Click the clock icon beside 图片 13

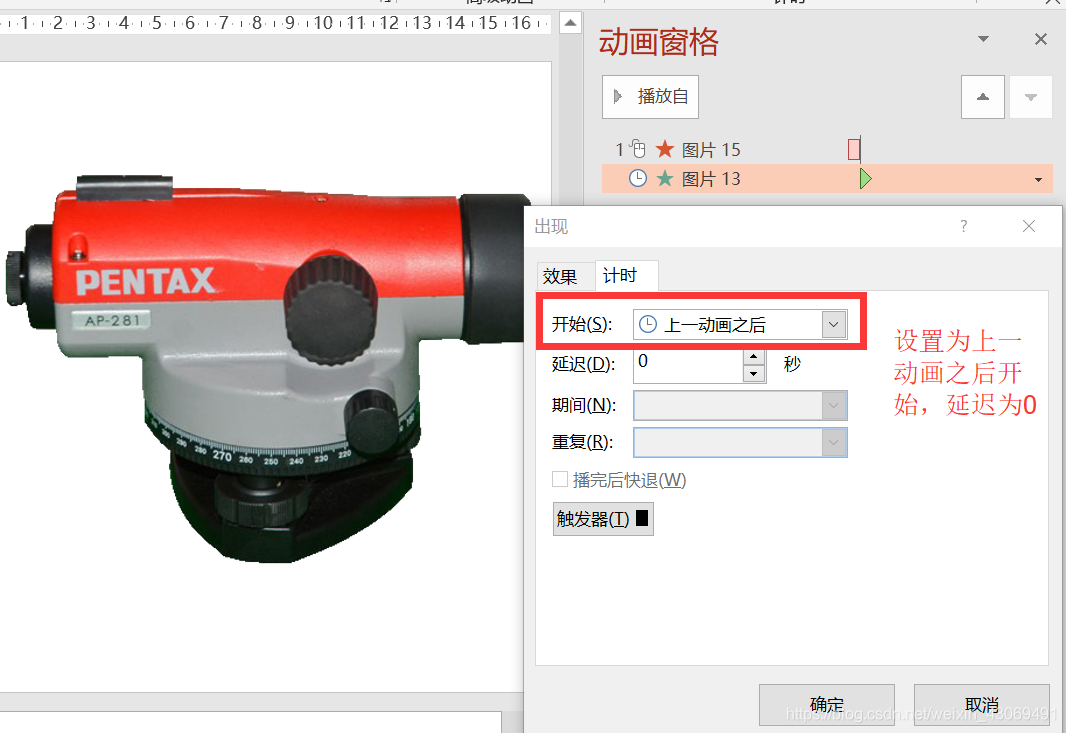637,179
